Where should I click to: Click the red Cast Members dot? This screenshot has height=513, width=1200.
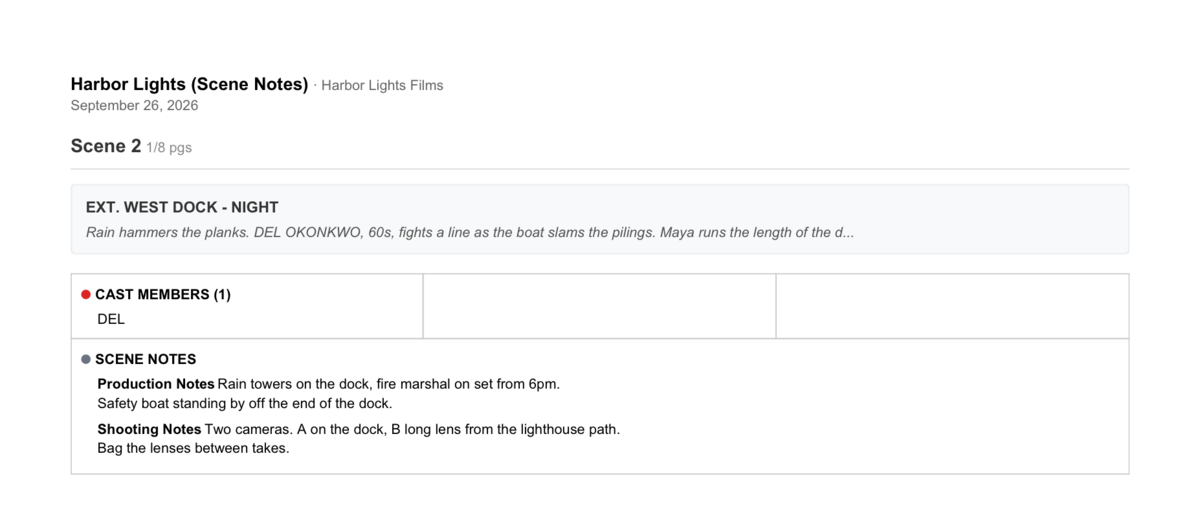(86, 295)
